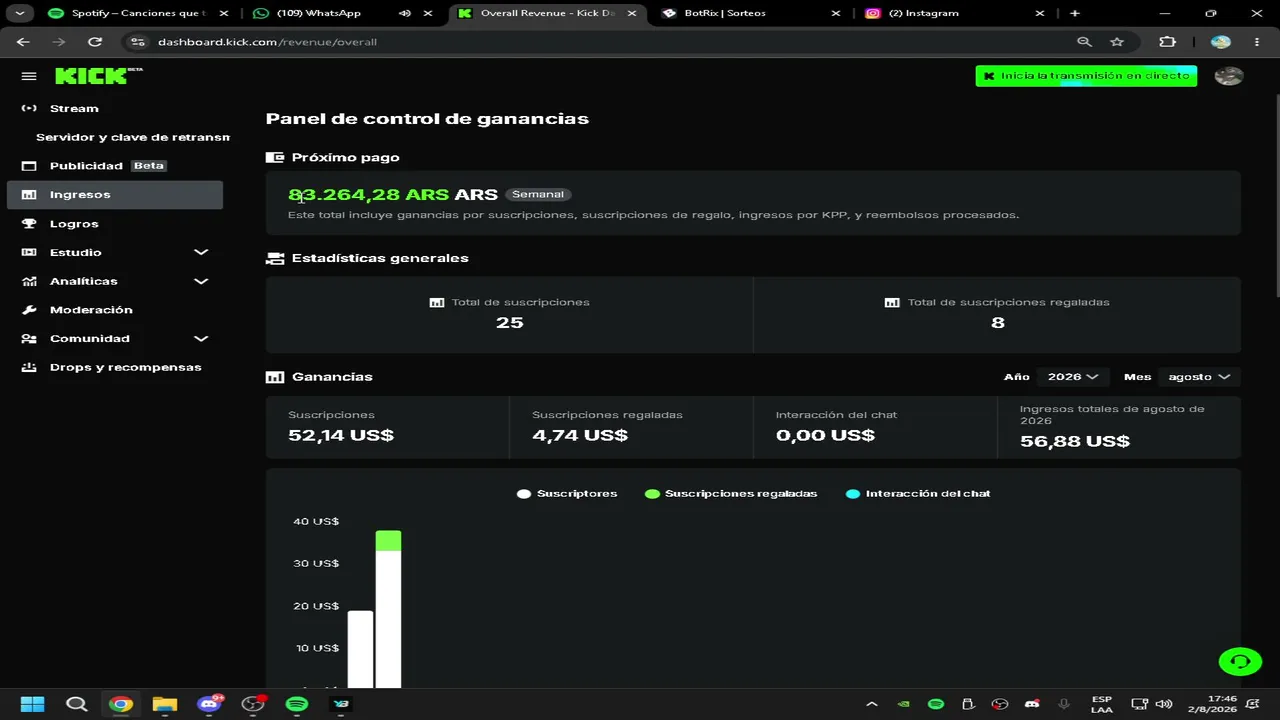Open Logros in the sidebar

(74, 224)
